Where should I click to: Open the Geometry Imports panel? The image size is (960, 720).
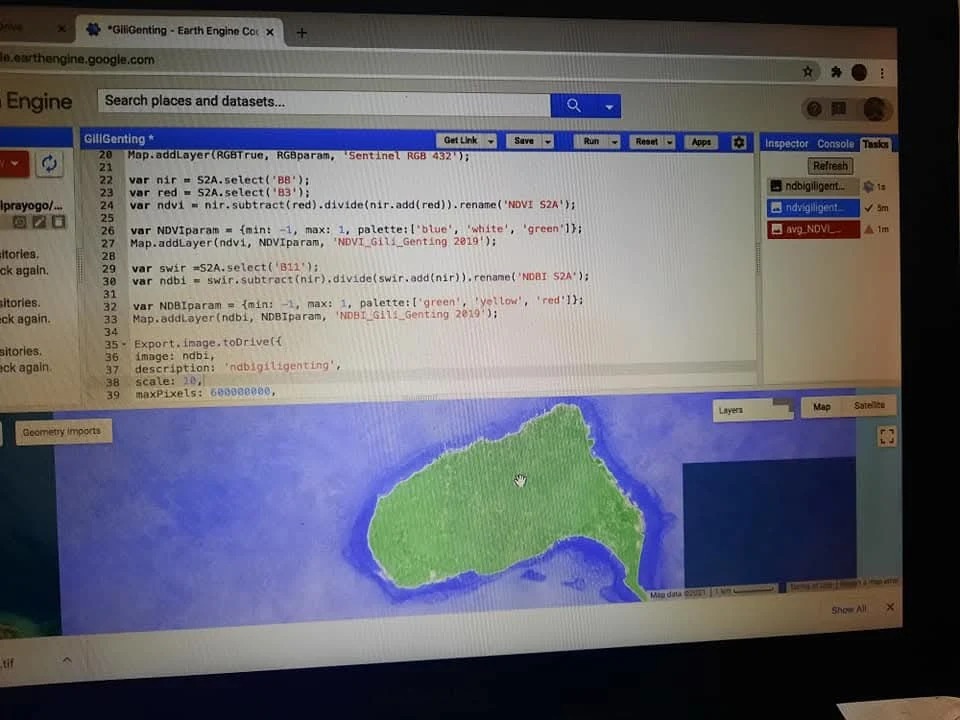pos(63,432)
